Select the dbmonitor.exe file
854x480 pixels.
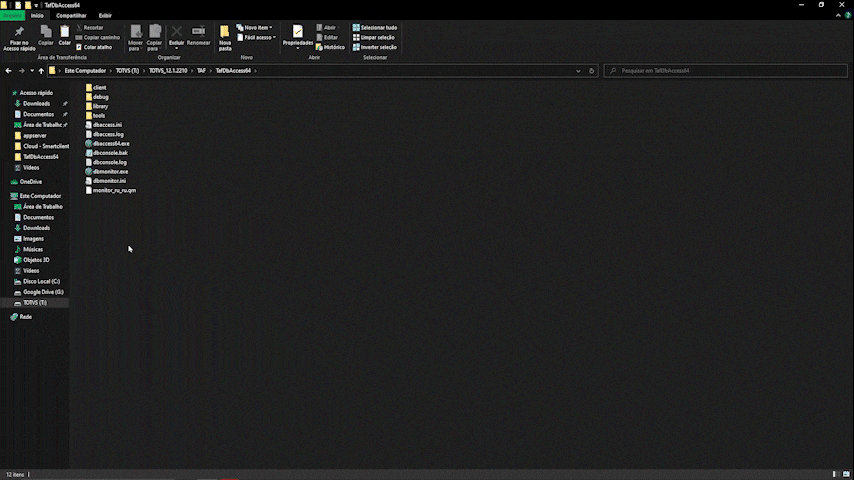[107, 171]
